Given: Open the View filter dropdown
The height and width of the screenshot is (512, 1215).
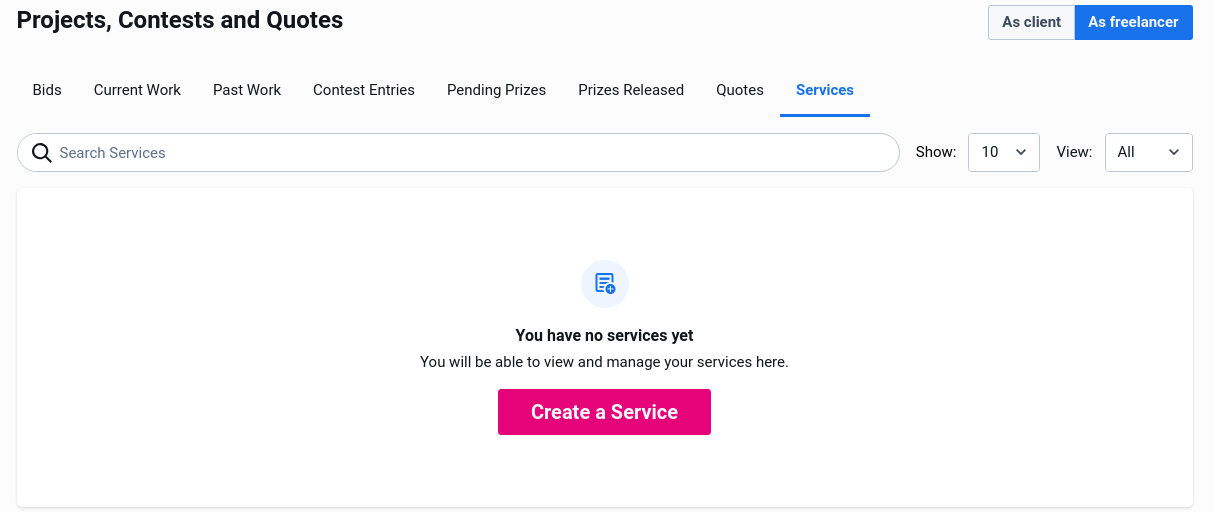Looking at the screenshot, I should (x=1148, y=152).
